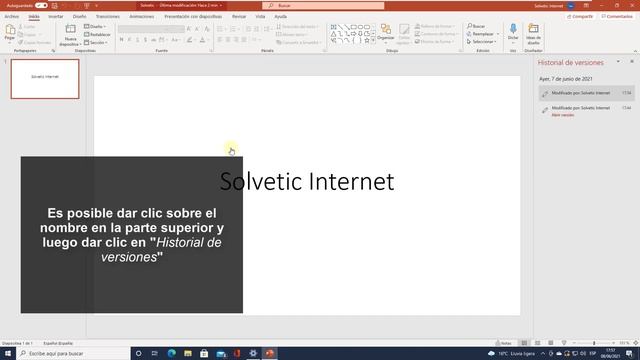Select the Vista tab

tap(260, 16)
